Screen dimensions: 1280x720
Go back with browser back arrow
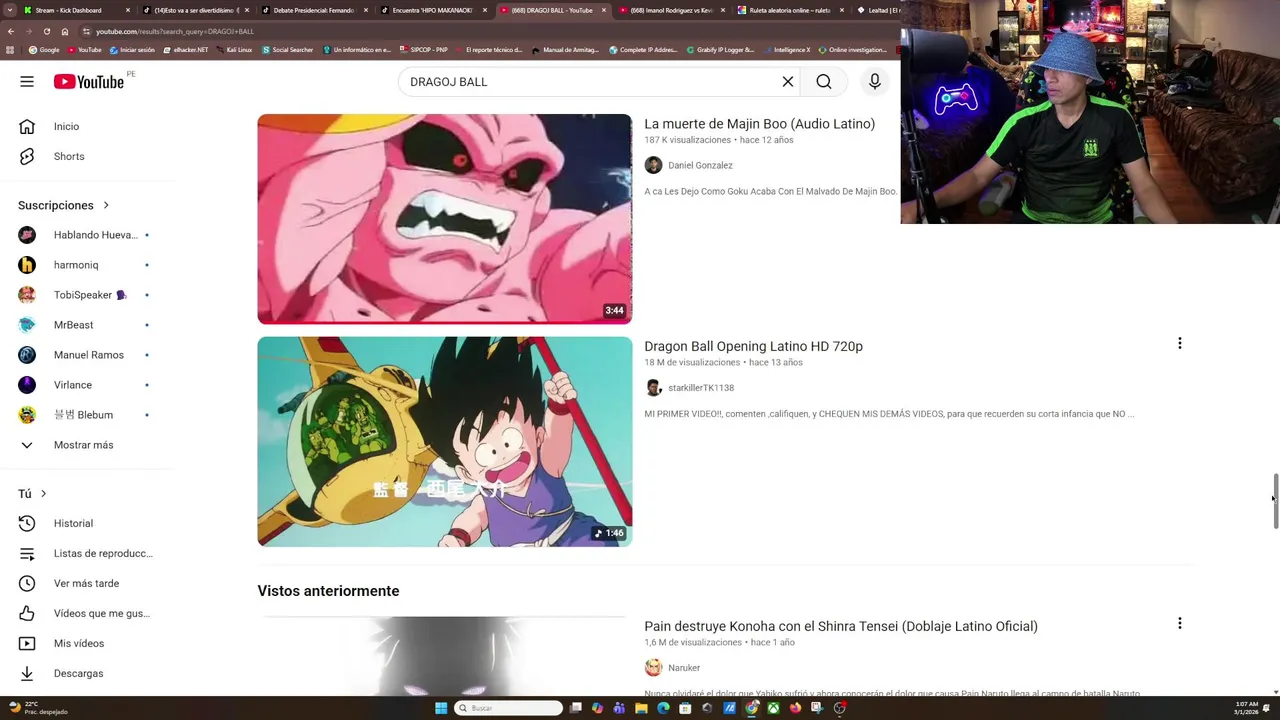click(x=11, y=31)
